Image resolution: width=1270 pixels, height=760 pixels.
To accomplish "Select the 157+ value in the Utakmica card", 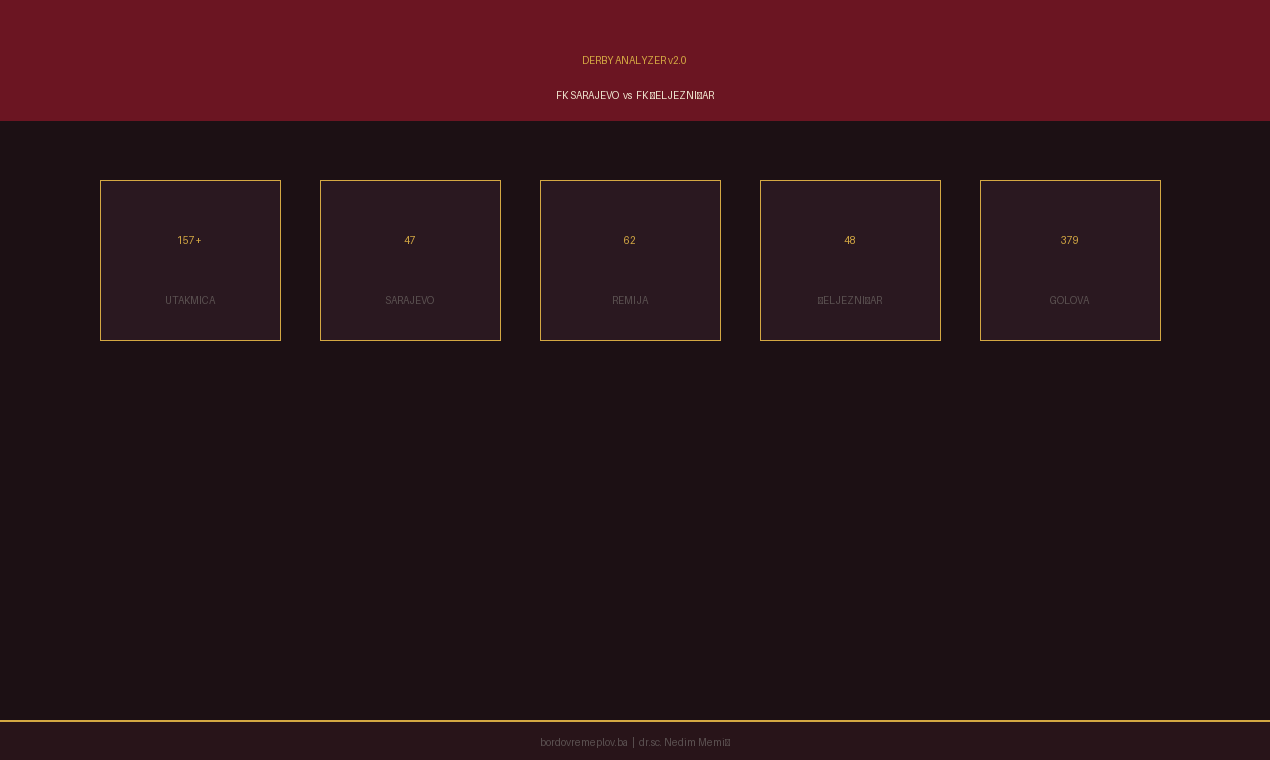I will pyautogui.click(x=190, y=241).
